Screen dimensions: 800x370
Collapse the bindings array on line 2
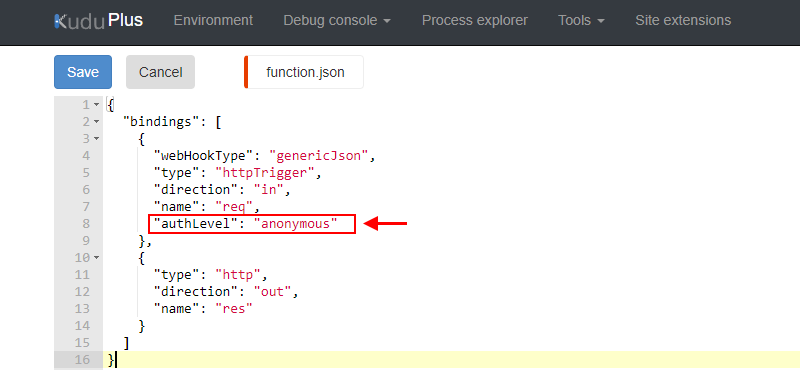click(x=96, y=121)
